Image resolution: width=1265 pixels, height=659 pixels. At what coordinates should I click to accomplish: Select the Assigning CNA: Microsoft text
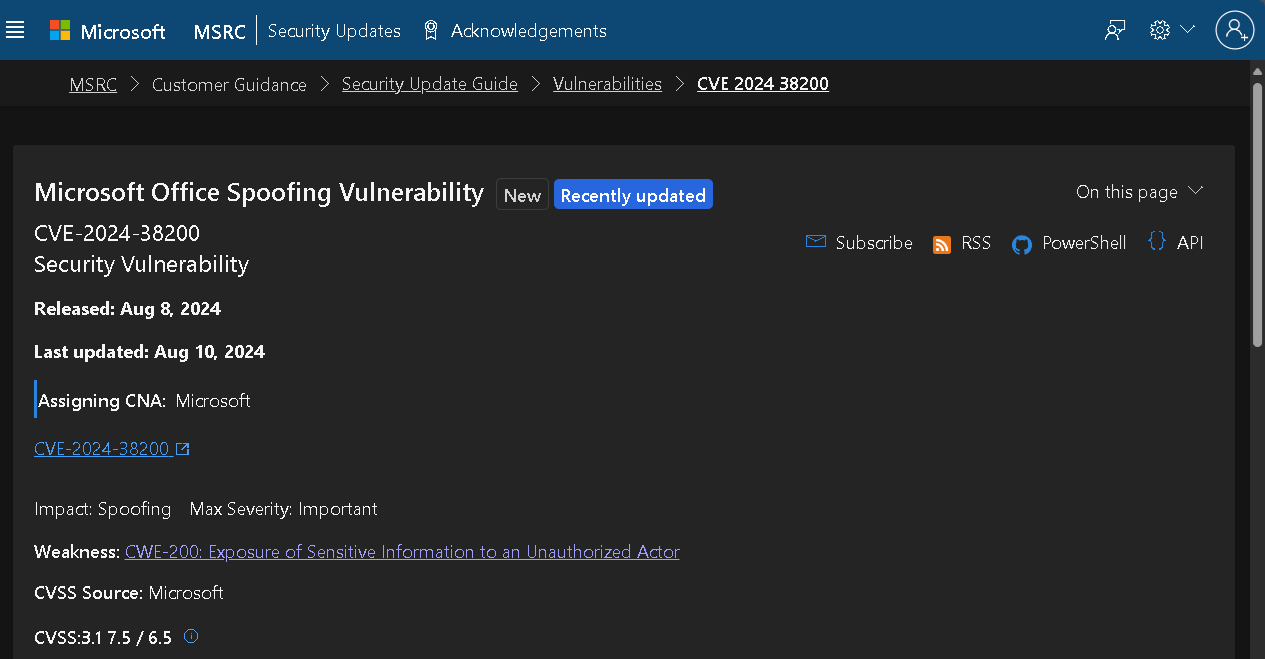[x=144, y=401]
